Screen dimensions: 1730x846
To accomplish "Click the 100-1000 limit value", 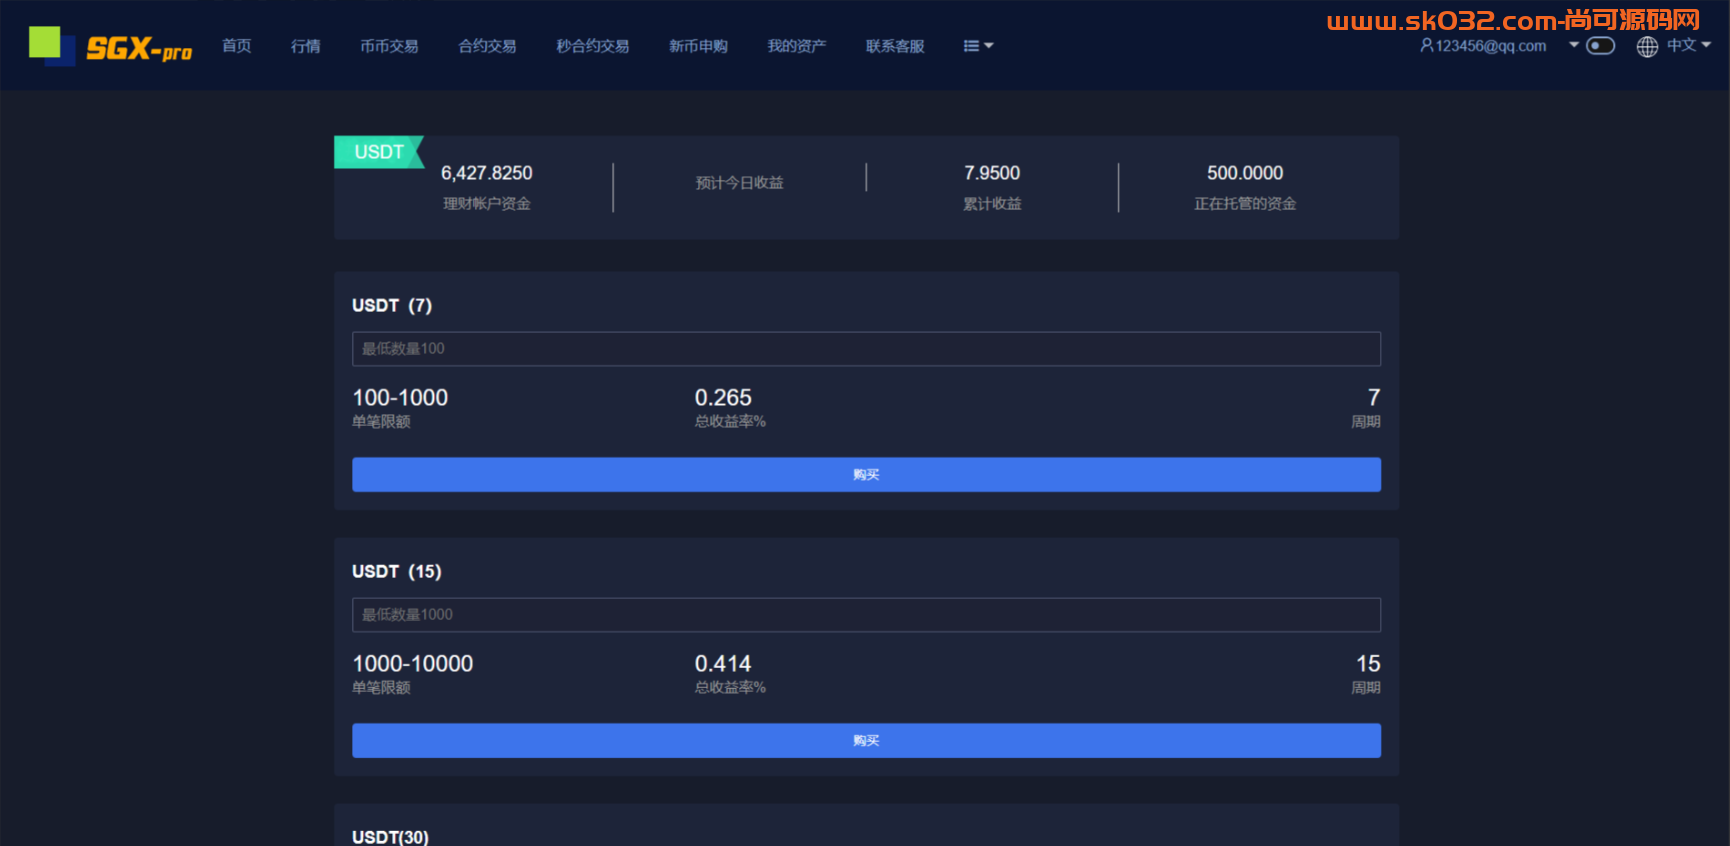I will [400, 398].
